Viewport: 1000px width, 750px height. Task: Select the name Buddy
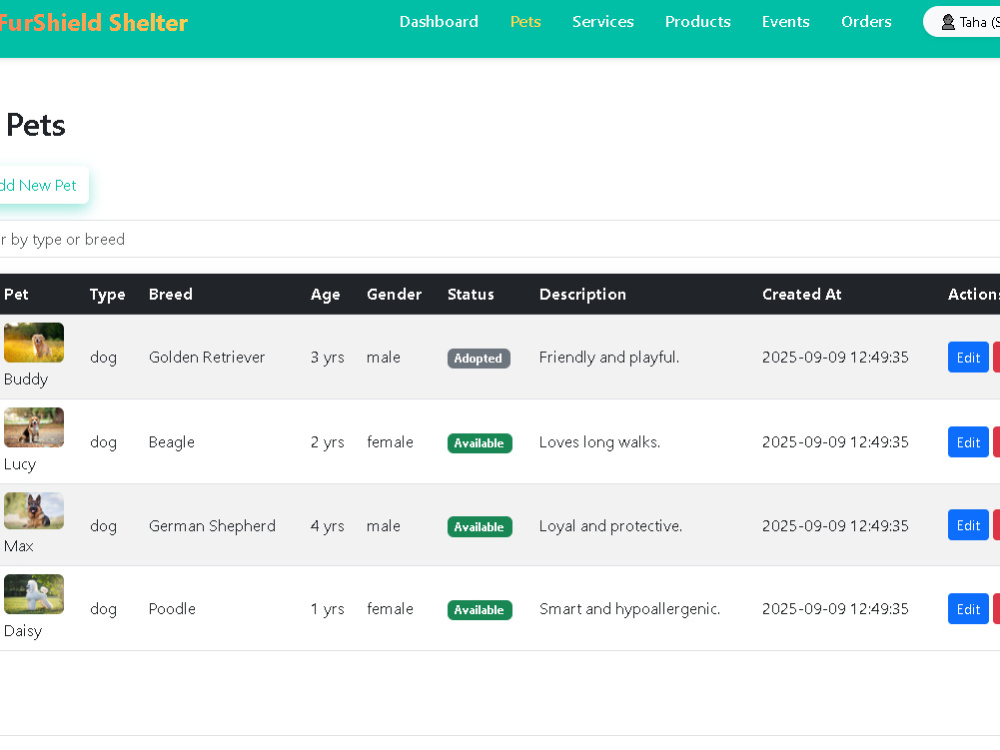tap(26, 379)
